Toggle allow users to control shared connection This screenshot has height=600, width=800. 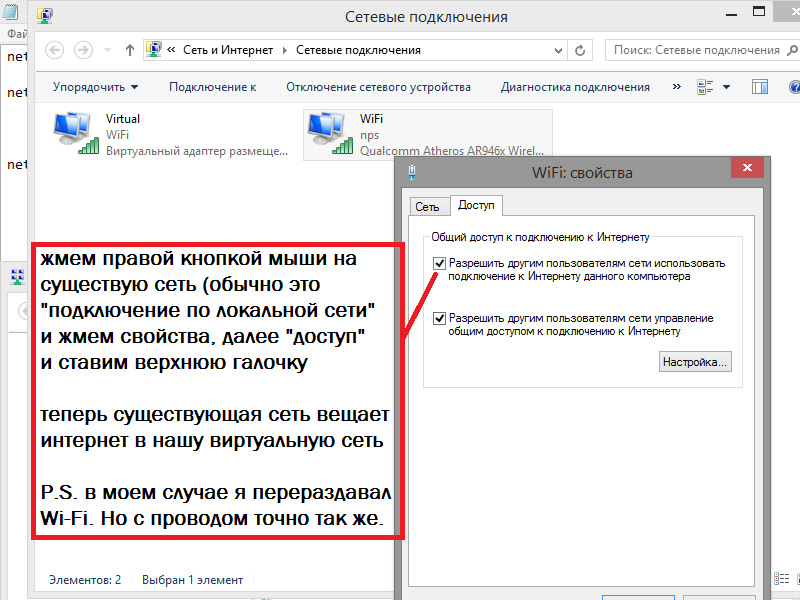tap(439, 319)
